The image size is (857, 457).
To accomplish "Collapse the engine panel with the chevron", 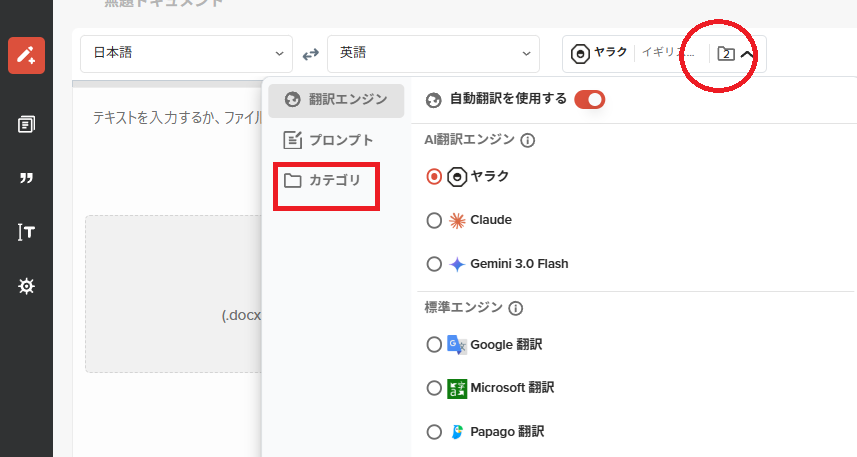I will (x=747, y=54).
